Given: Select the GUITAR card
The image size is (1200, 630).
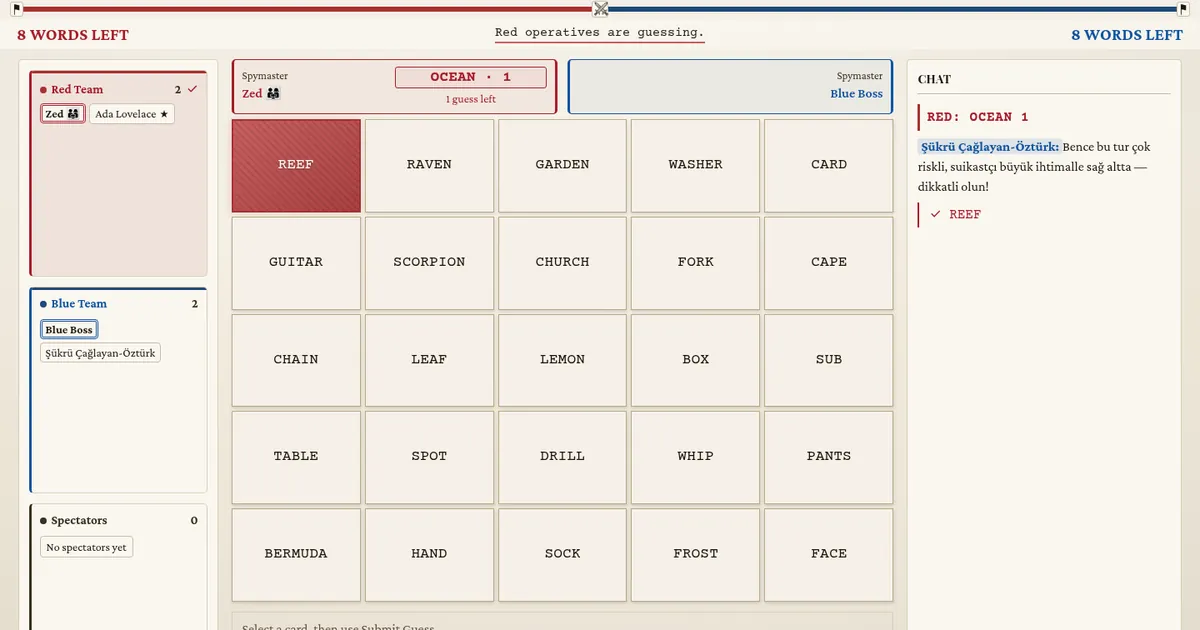Looking at the screenshot, I should point(296,262).
